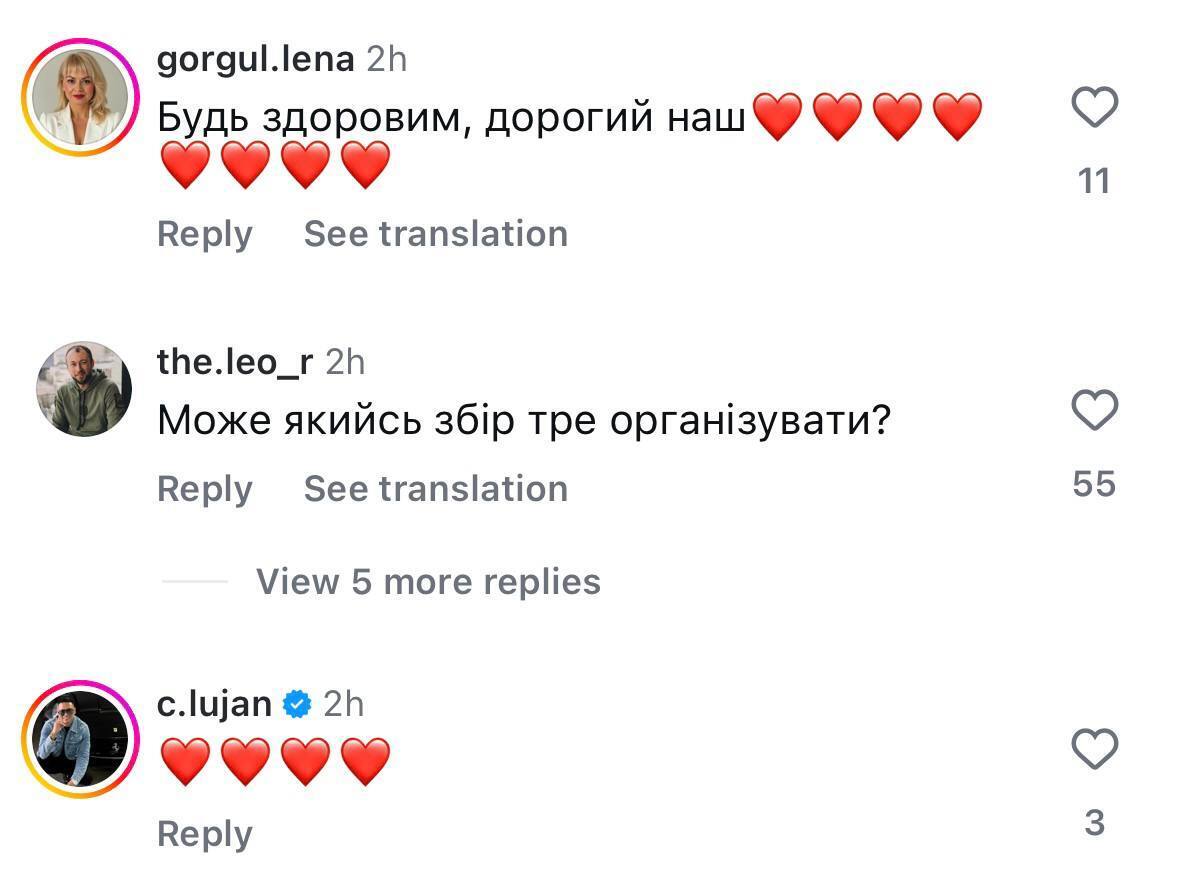Image resolution: width=1179 pixels, height=881 pixels.
Task: See translation of gorgul.lena's comment
Action: [x=436, y=233]
